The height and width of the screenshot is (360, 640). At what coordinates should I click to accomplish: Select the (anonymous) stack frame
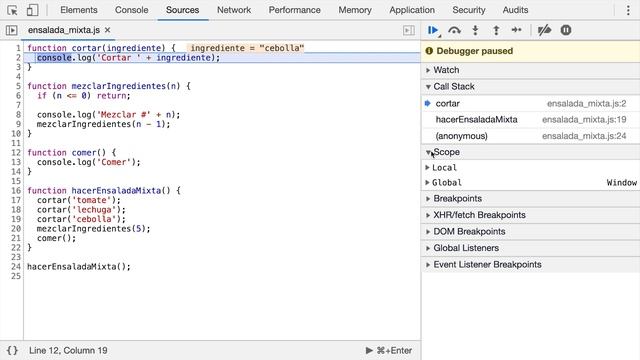pyautogui.click(x=530, y=136)
